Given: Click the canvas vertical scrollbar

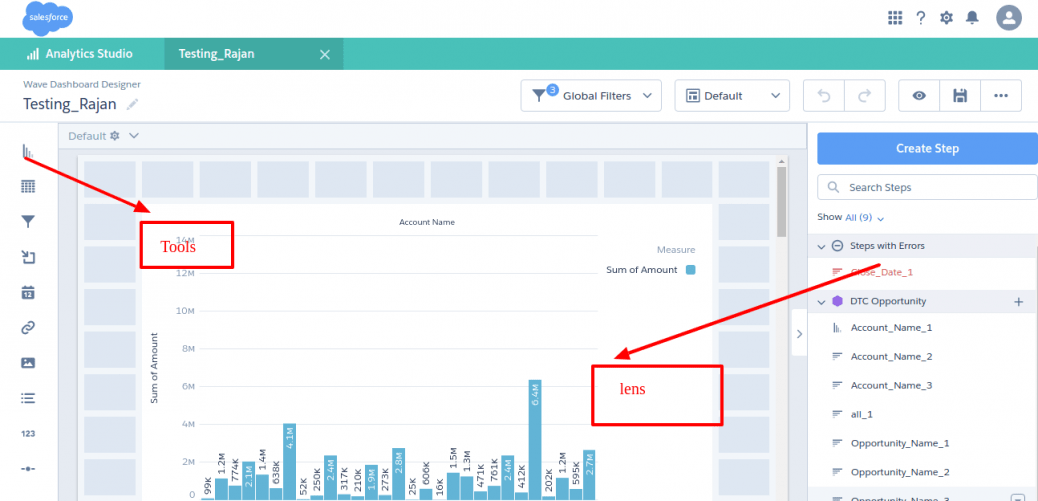Looking at the screenshot, I should [781, 201].
